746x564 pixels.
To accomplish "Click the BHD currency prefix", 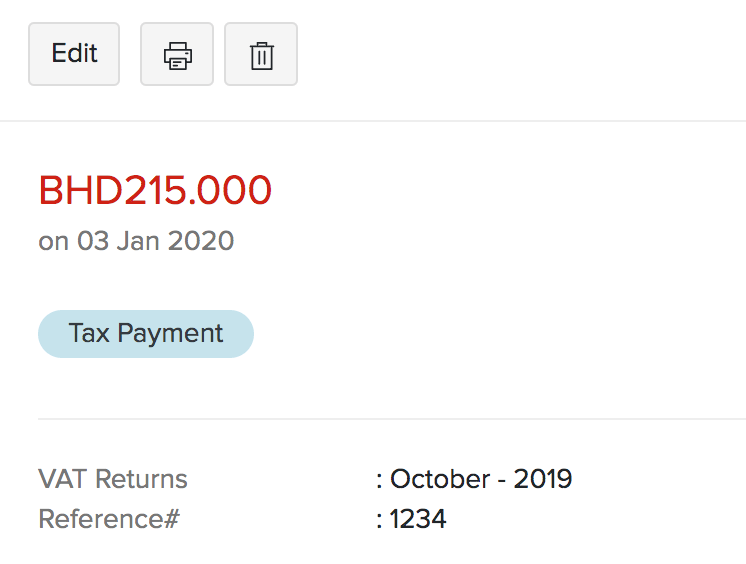I will coord(79,190).
